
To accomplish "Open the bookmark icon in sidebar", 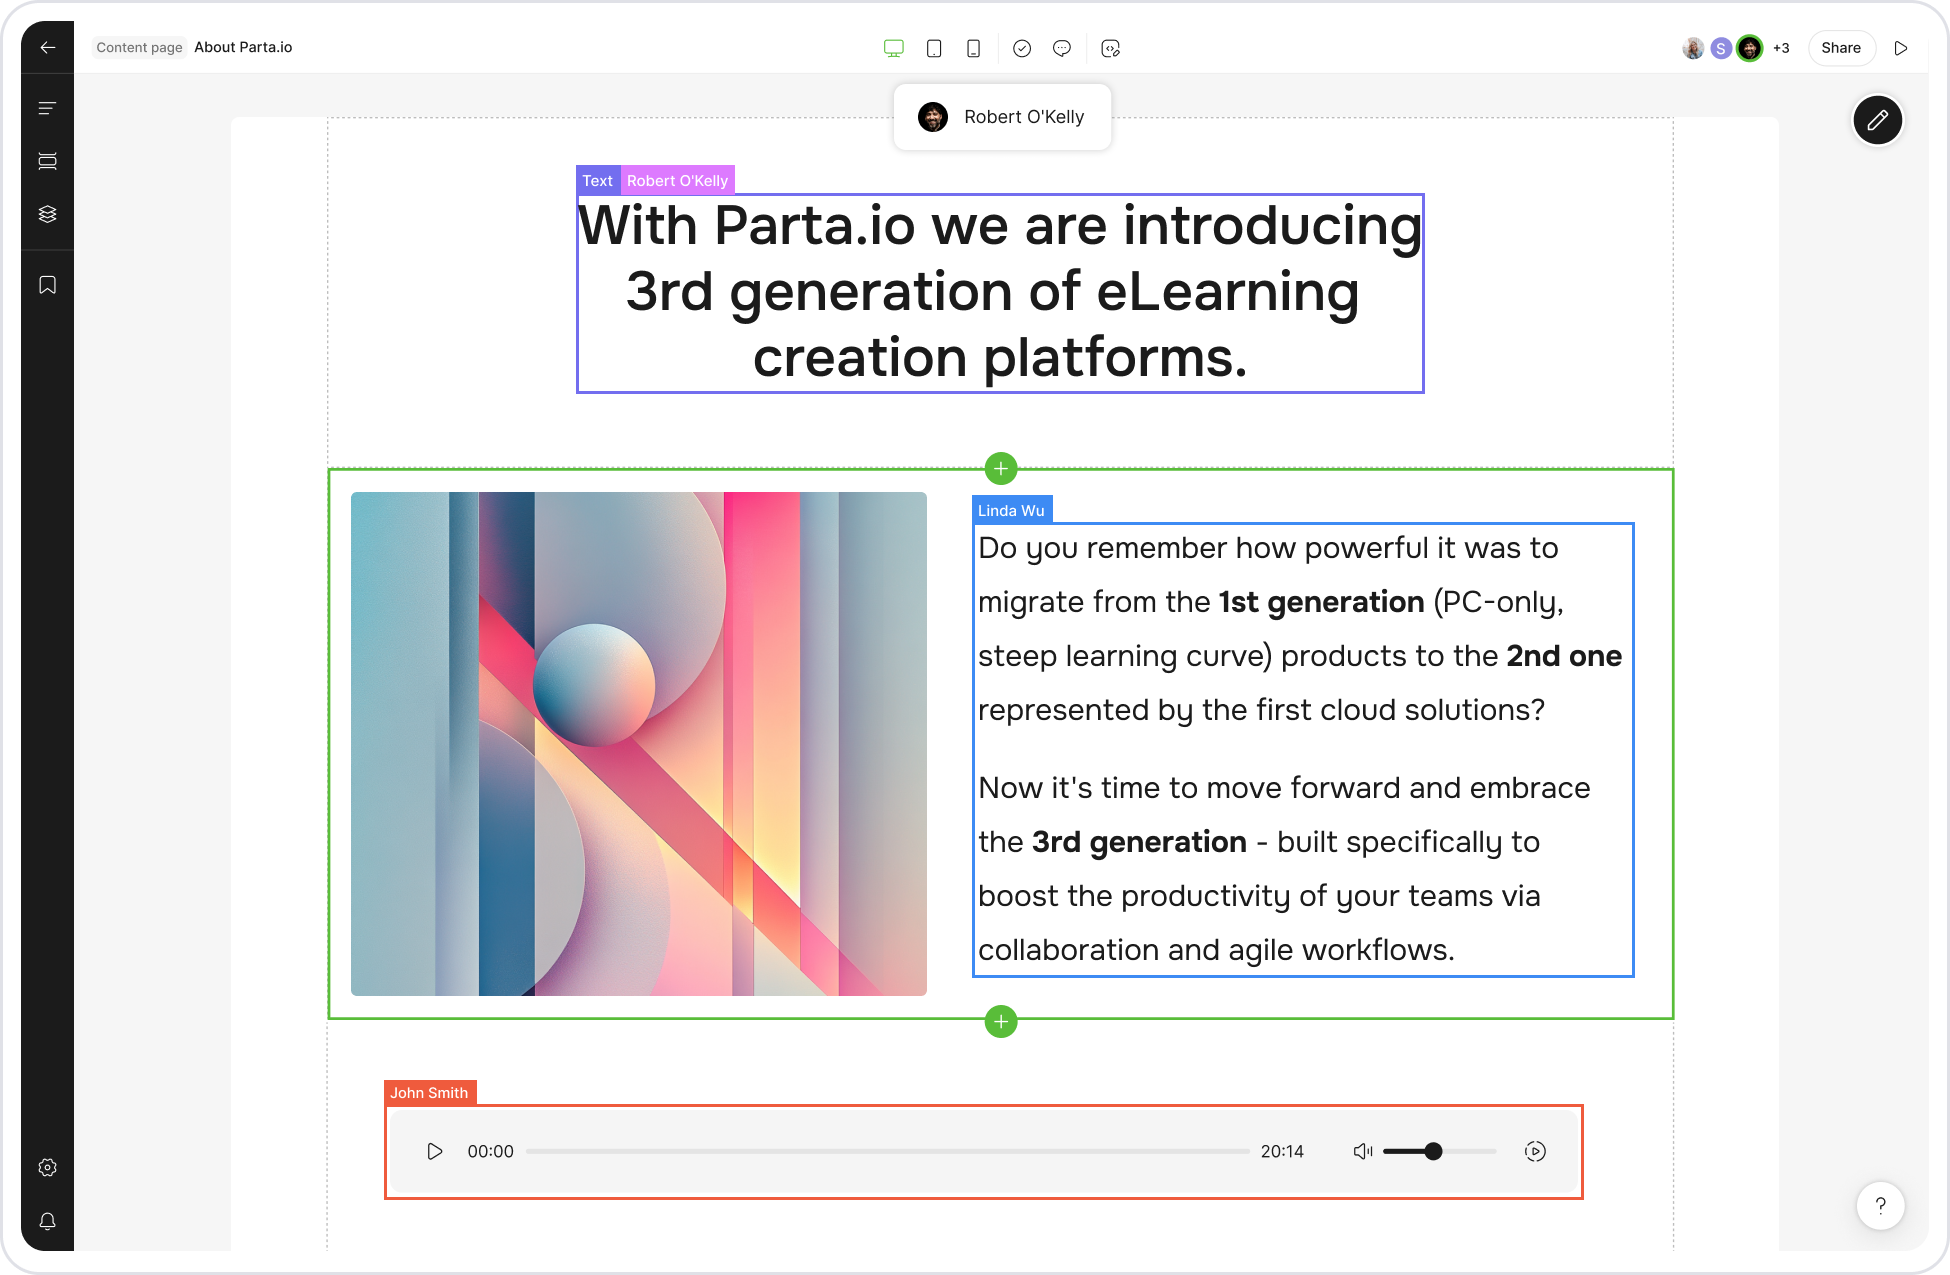I will tap(47, 285).
